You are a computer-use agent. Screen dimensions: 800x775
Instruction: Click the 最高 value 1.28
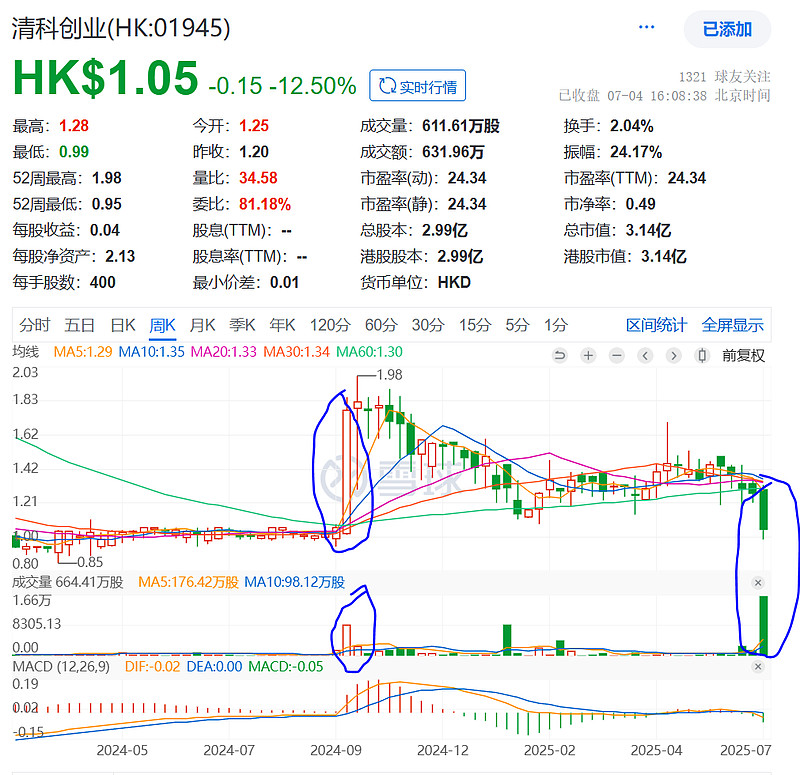[x=73, y=126]
